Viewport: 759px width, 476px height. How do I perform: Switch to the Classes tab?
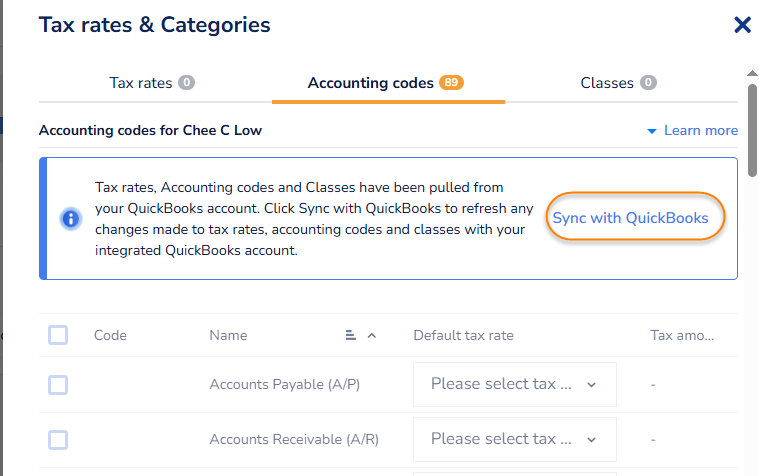point(607,83)
